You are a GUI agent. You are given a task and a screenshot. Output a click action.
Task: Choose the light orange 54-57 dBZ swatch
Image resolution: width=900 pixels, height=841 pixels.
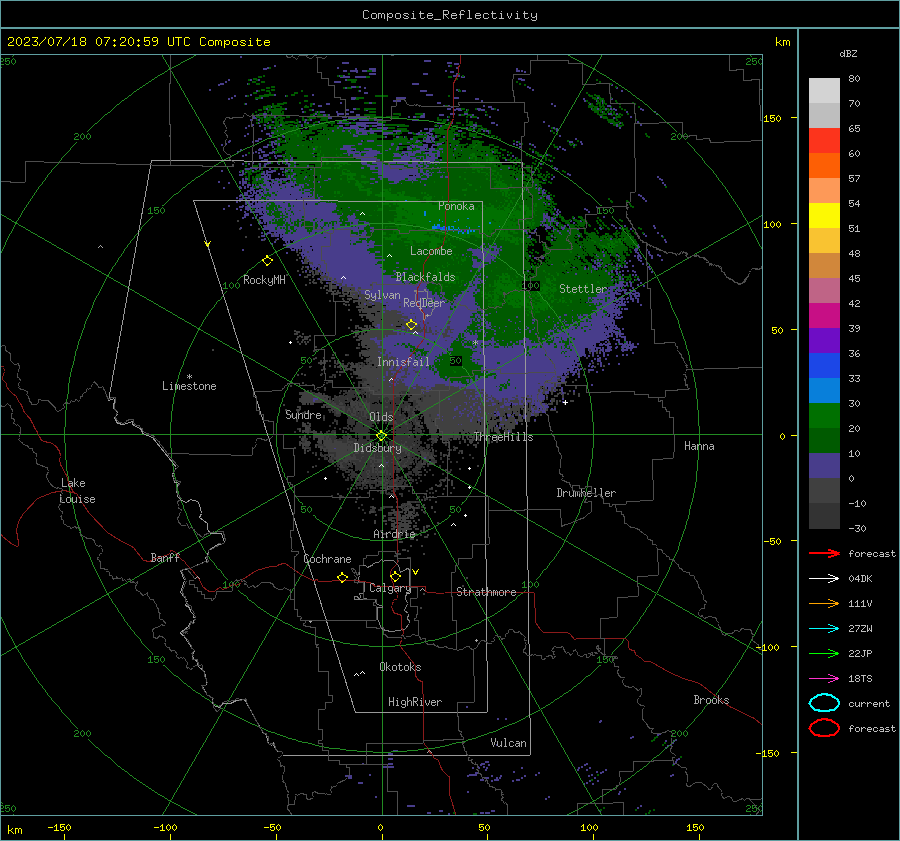click(x=824, y=191)
